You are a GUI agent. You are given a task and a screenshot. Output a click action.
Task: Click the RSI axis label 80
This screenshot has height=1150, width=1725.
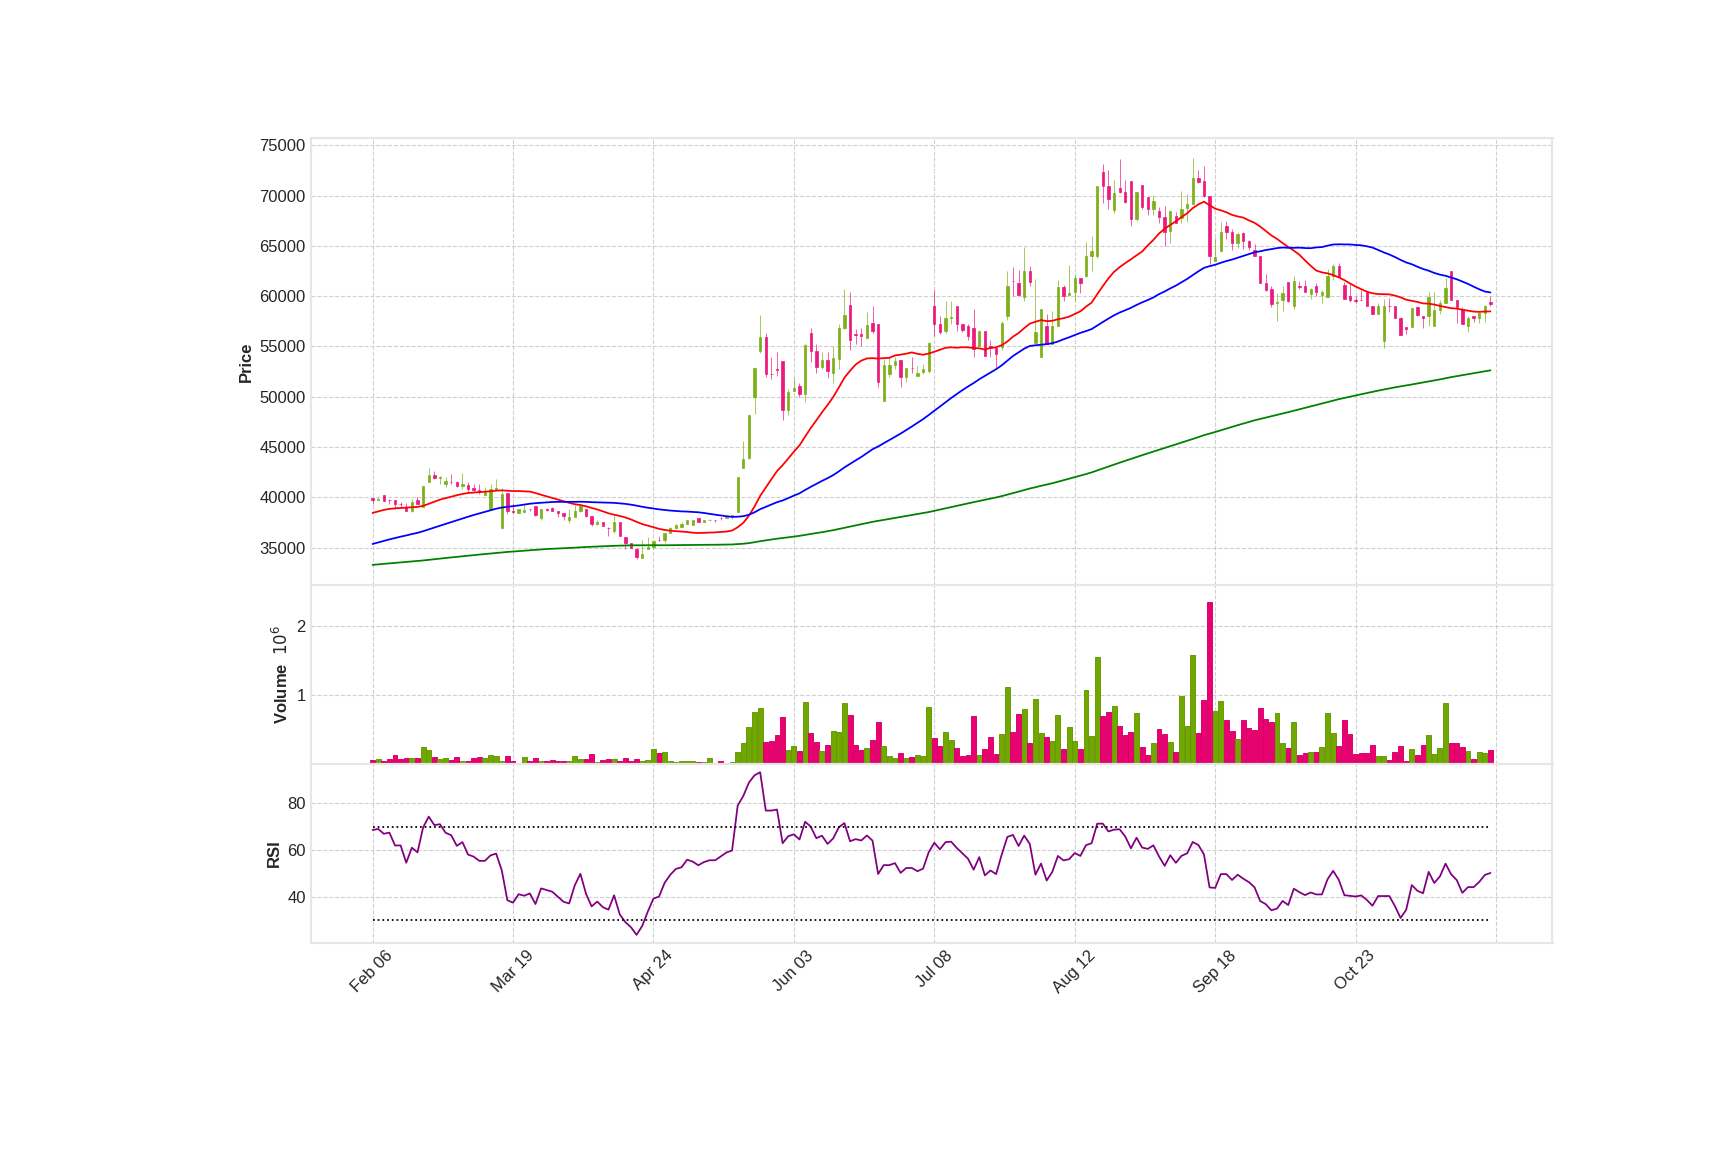pyautogui.click(x=296, y=804)
